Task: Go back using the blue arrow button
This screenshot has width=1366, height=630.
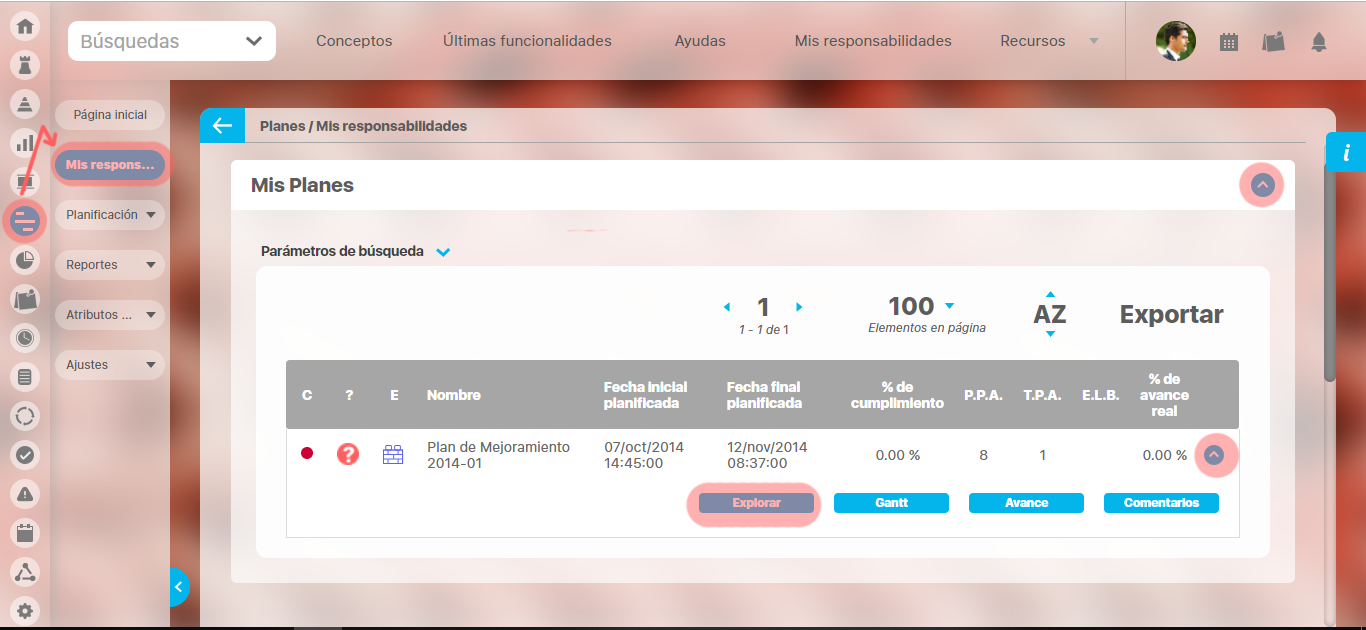Action: tap(222, 126)
